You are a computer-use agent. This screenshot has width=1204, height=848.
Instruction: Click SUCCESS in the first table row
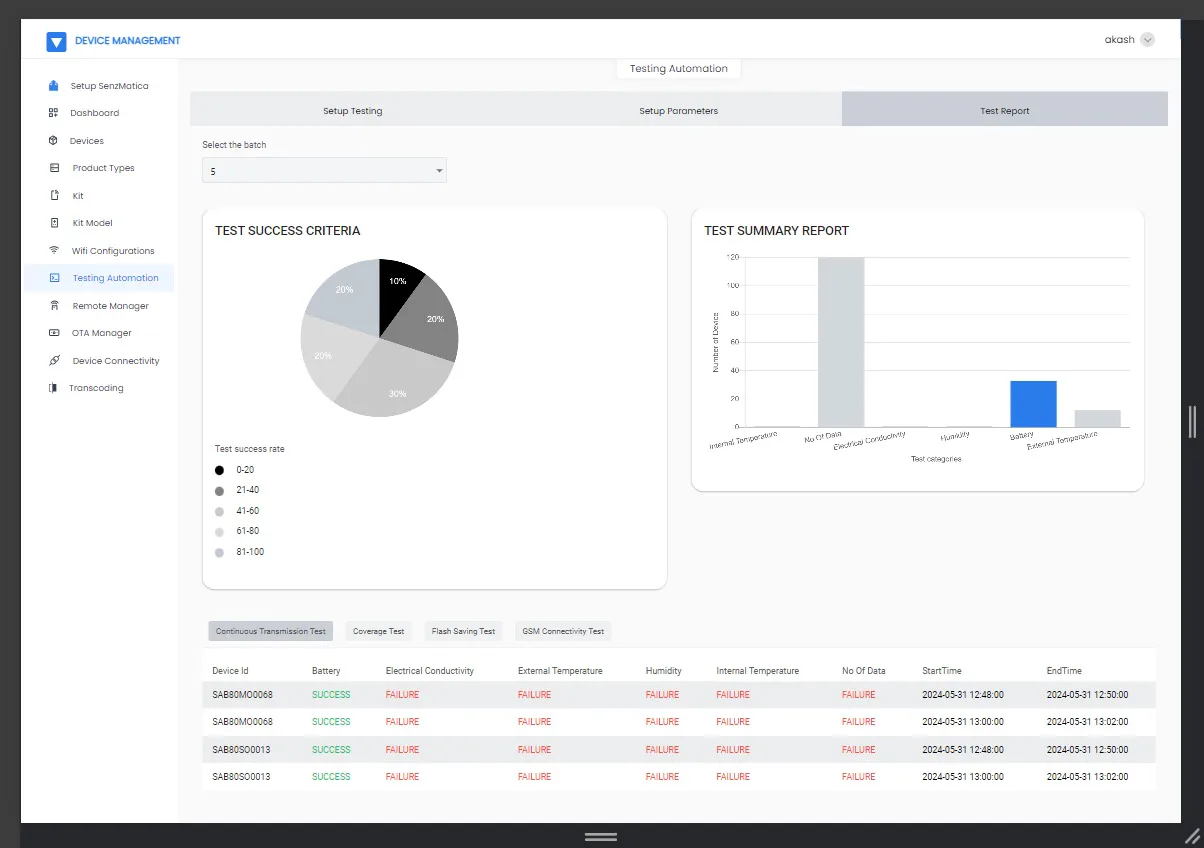[331, 694]
